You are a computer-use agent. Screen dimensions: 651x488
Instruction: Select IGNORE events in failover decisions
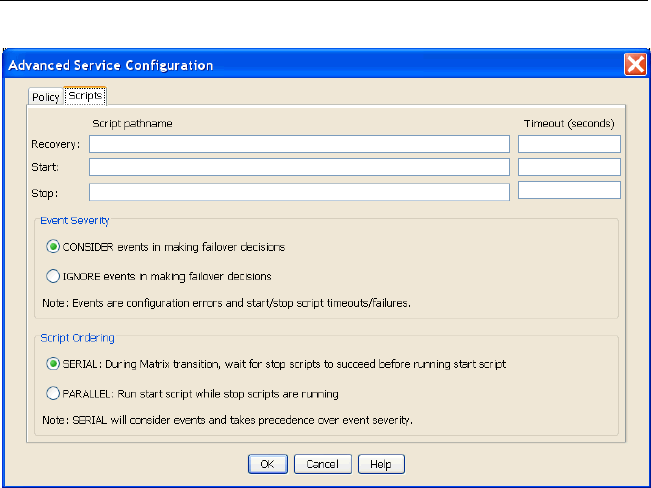pyautogui.click(x=54, y=276)
